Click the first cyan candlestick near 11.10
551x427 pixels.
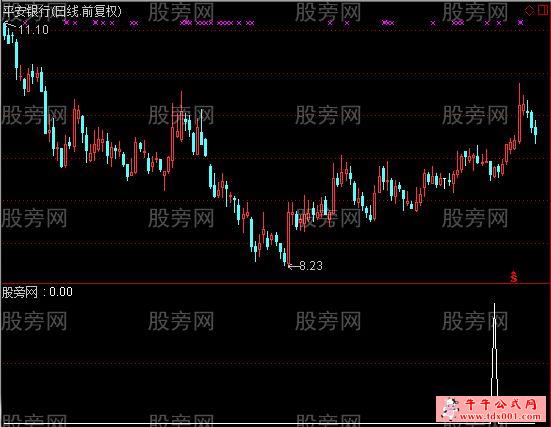5,30
